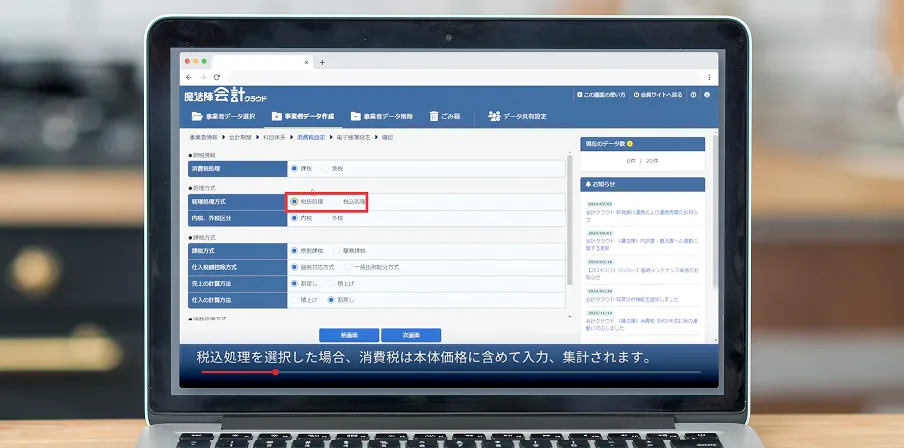Open この画面の使い方 help link

pos(601,95)
